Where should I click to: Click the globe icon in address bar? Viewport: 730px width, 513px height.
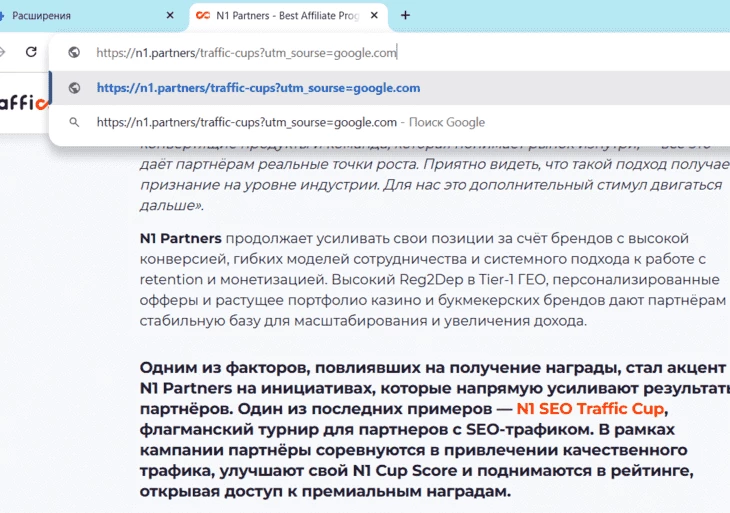point(74,53)
